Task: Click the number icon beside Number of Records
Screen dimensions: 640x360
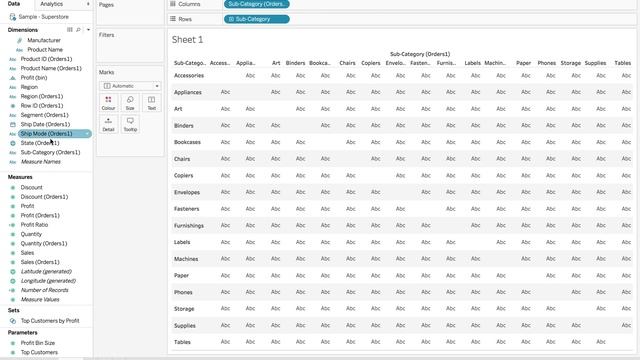Action: point(12,290)
